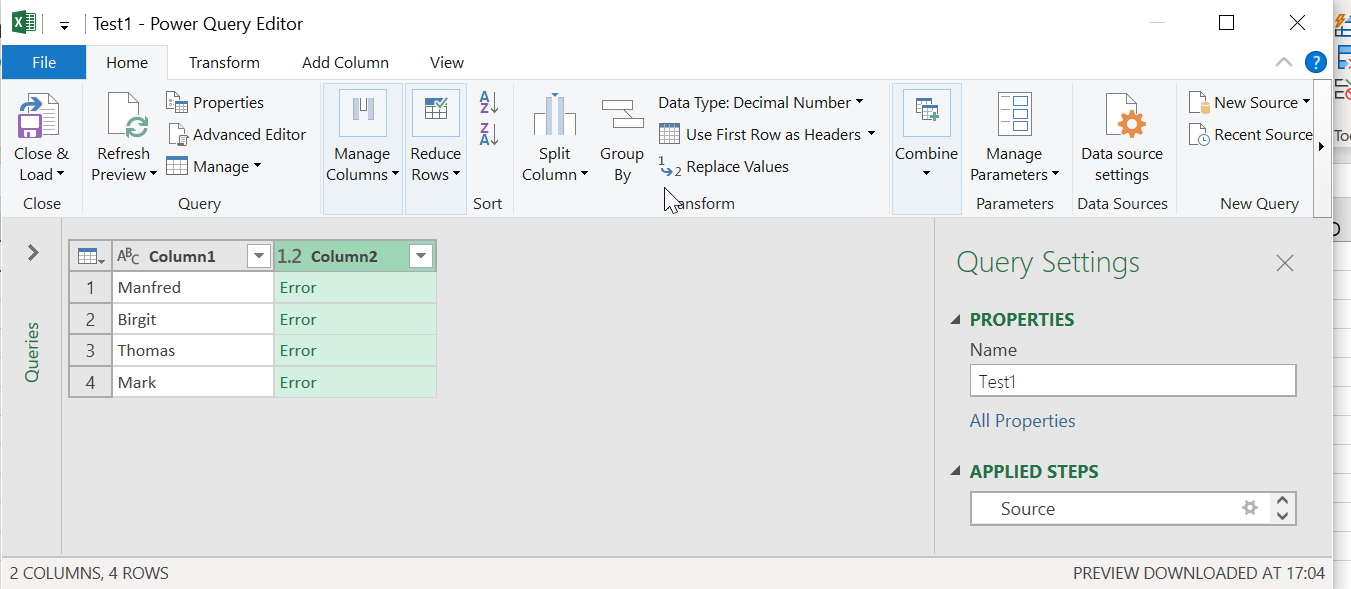Open the File tab
Image resolution: width=1351 pixels, height=589 pixels.
tap(44, 62)
